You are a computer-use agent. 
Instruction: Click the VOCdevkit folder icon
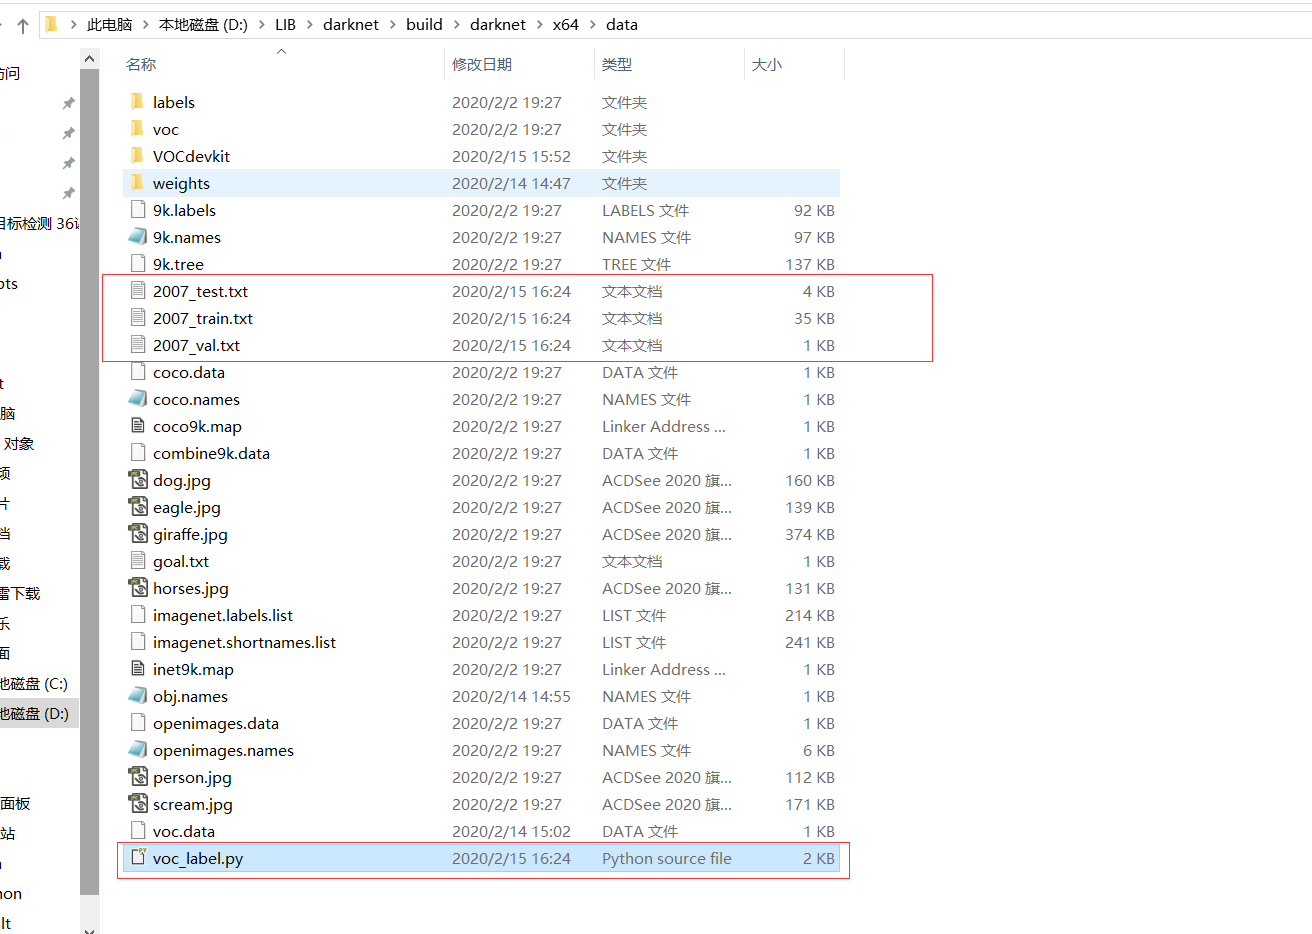pos(138,155)
